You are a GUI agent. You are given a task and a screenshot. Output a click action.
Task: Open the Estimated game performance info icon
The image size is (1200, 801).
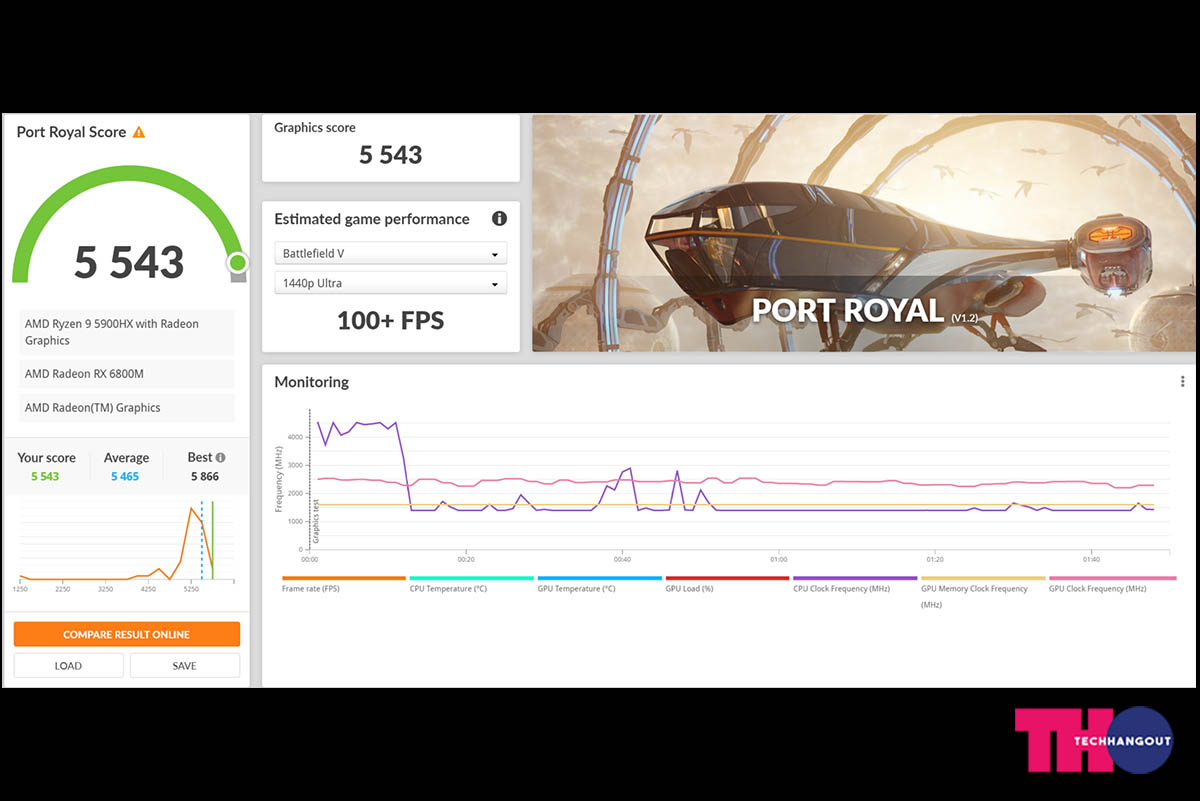tap(499, 219)
